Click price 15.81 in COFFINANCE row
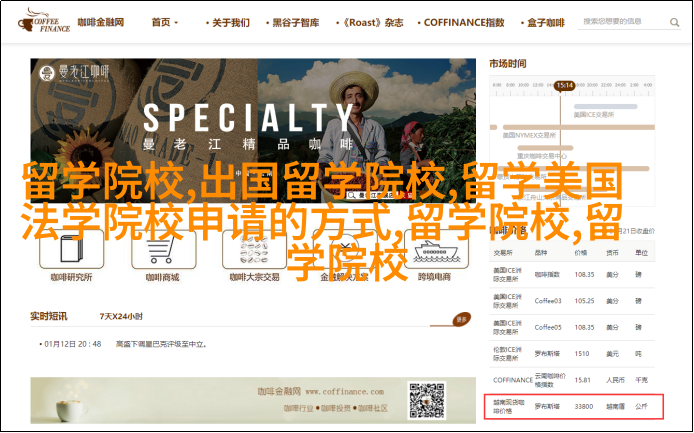Screen dimensions: 694x433 point(583,380)
